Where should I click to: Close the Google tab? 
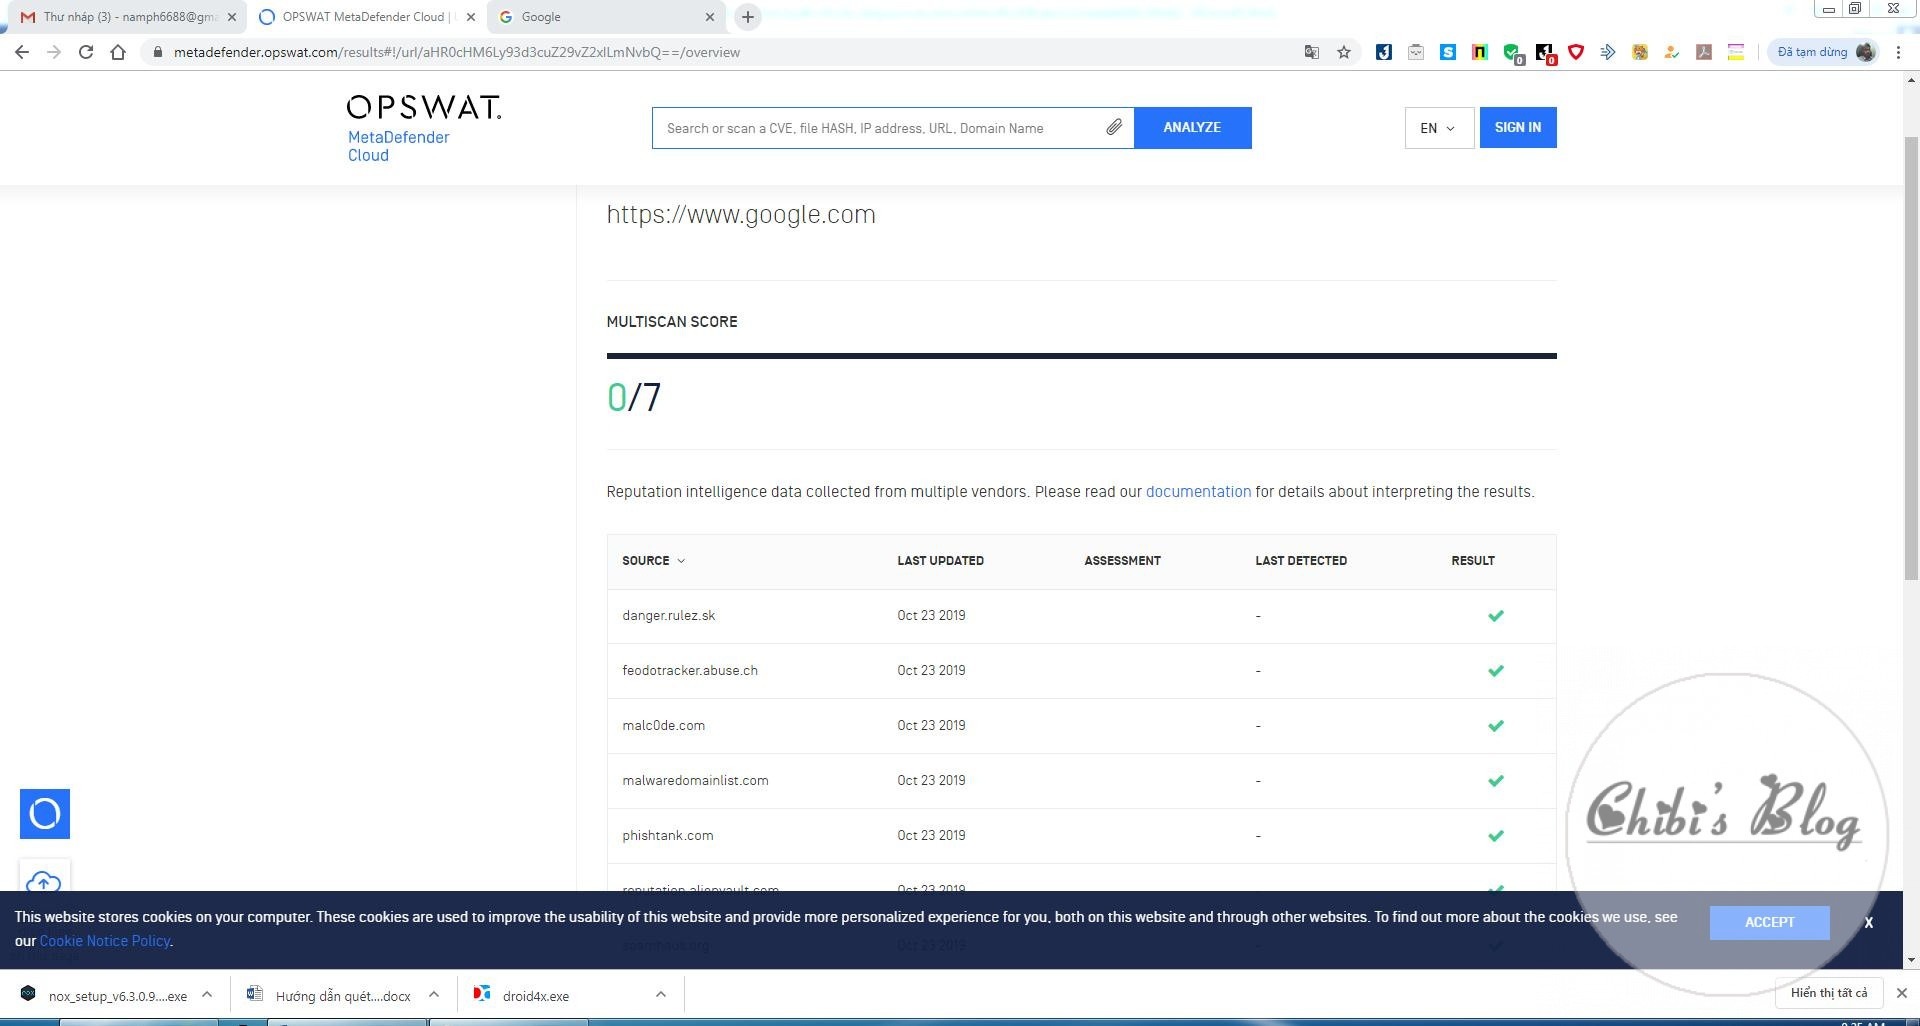[x=709, y=17]
